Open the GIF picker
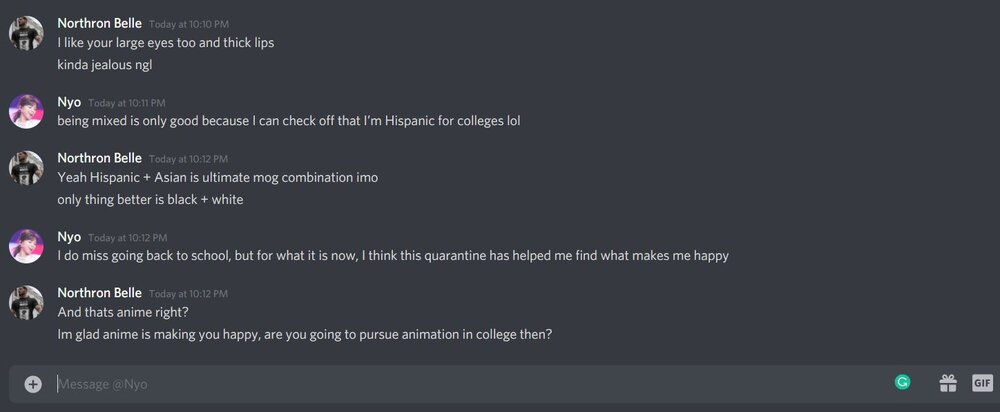Viewport: 1000px width, 412px height. [x=982, y=383]
